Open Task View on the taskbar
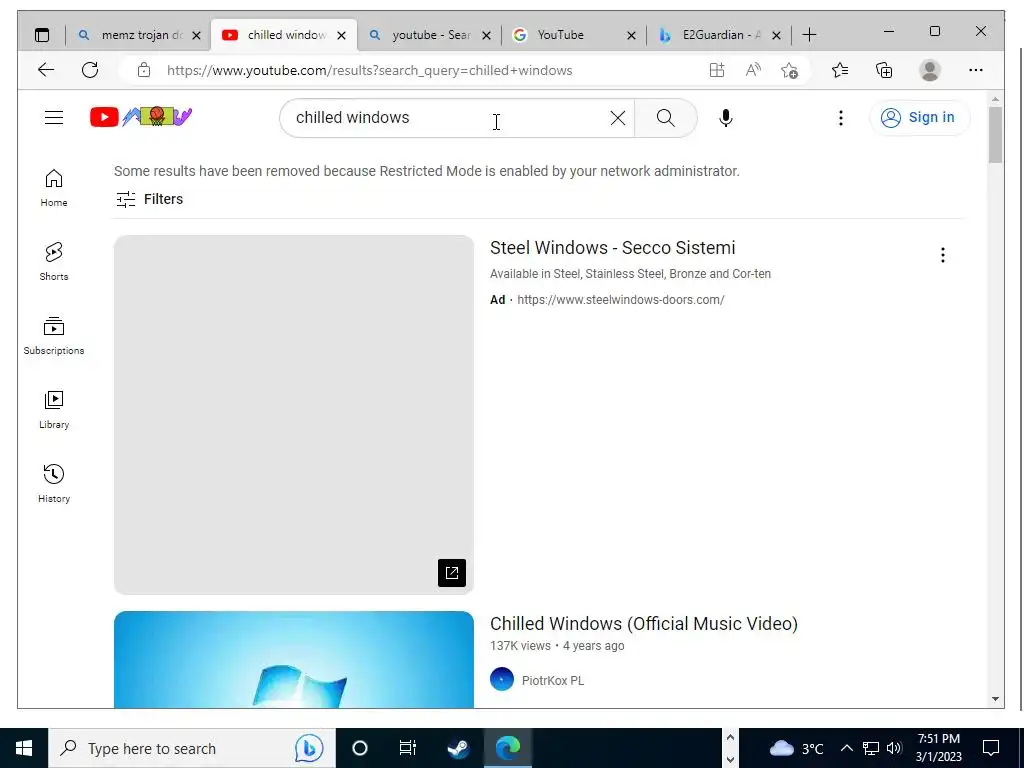This screenshot has width=1024, height=768. [408, 748]
